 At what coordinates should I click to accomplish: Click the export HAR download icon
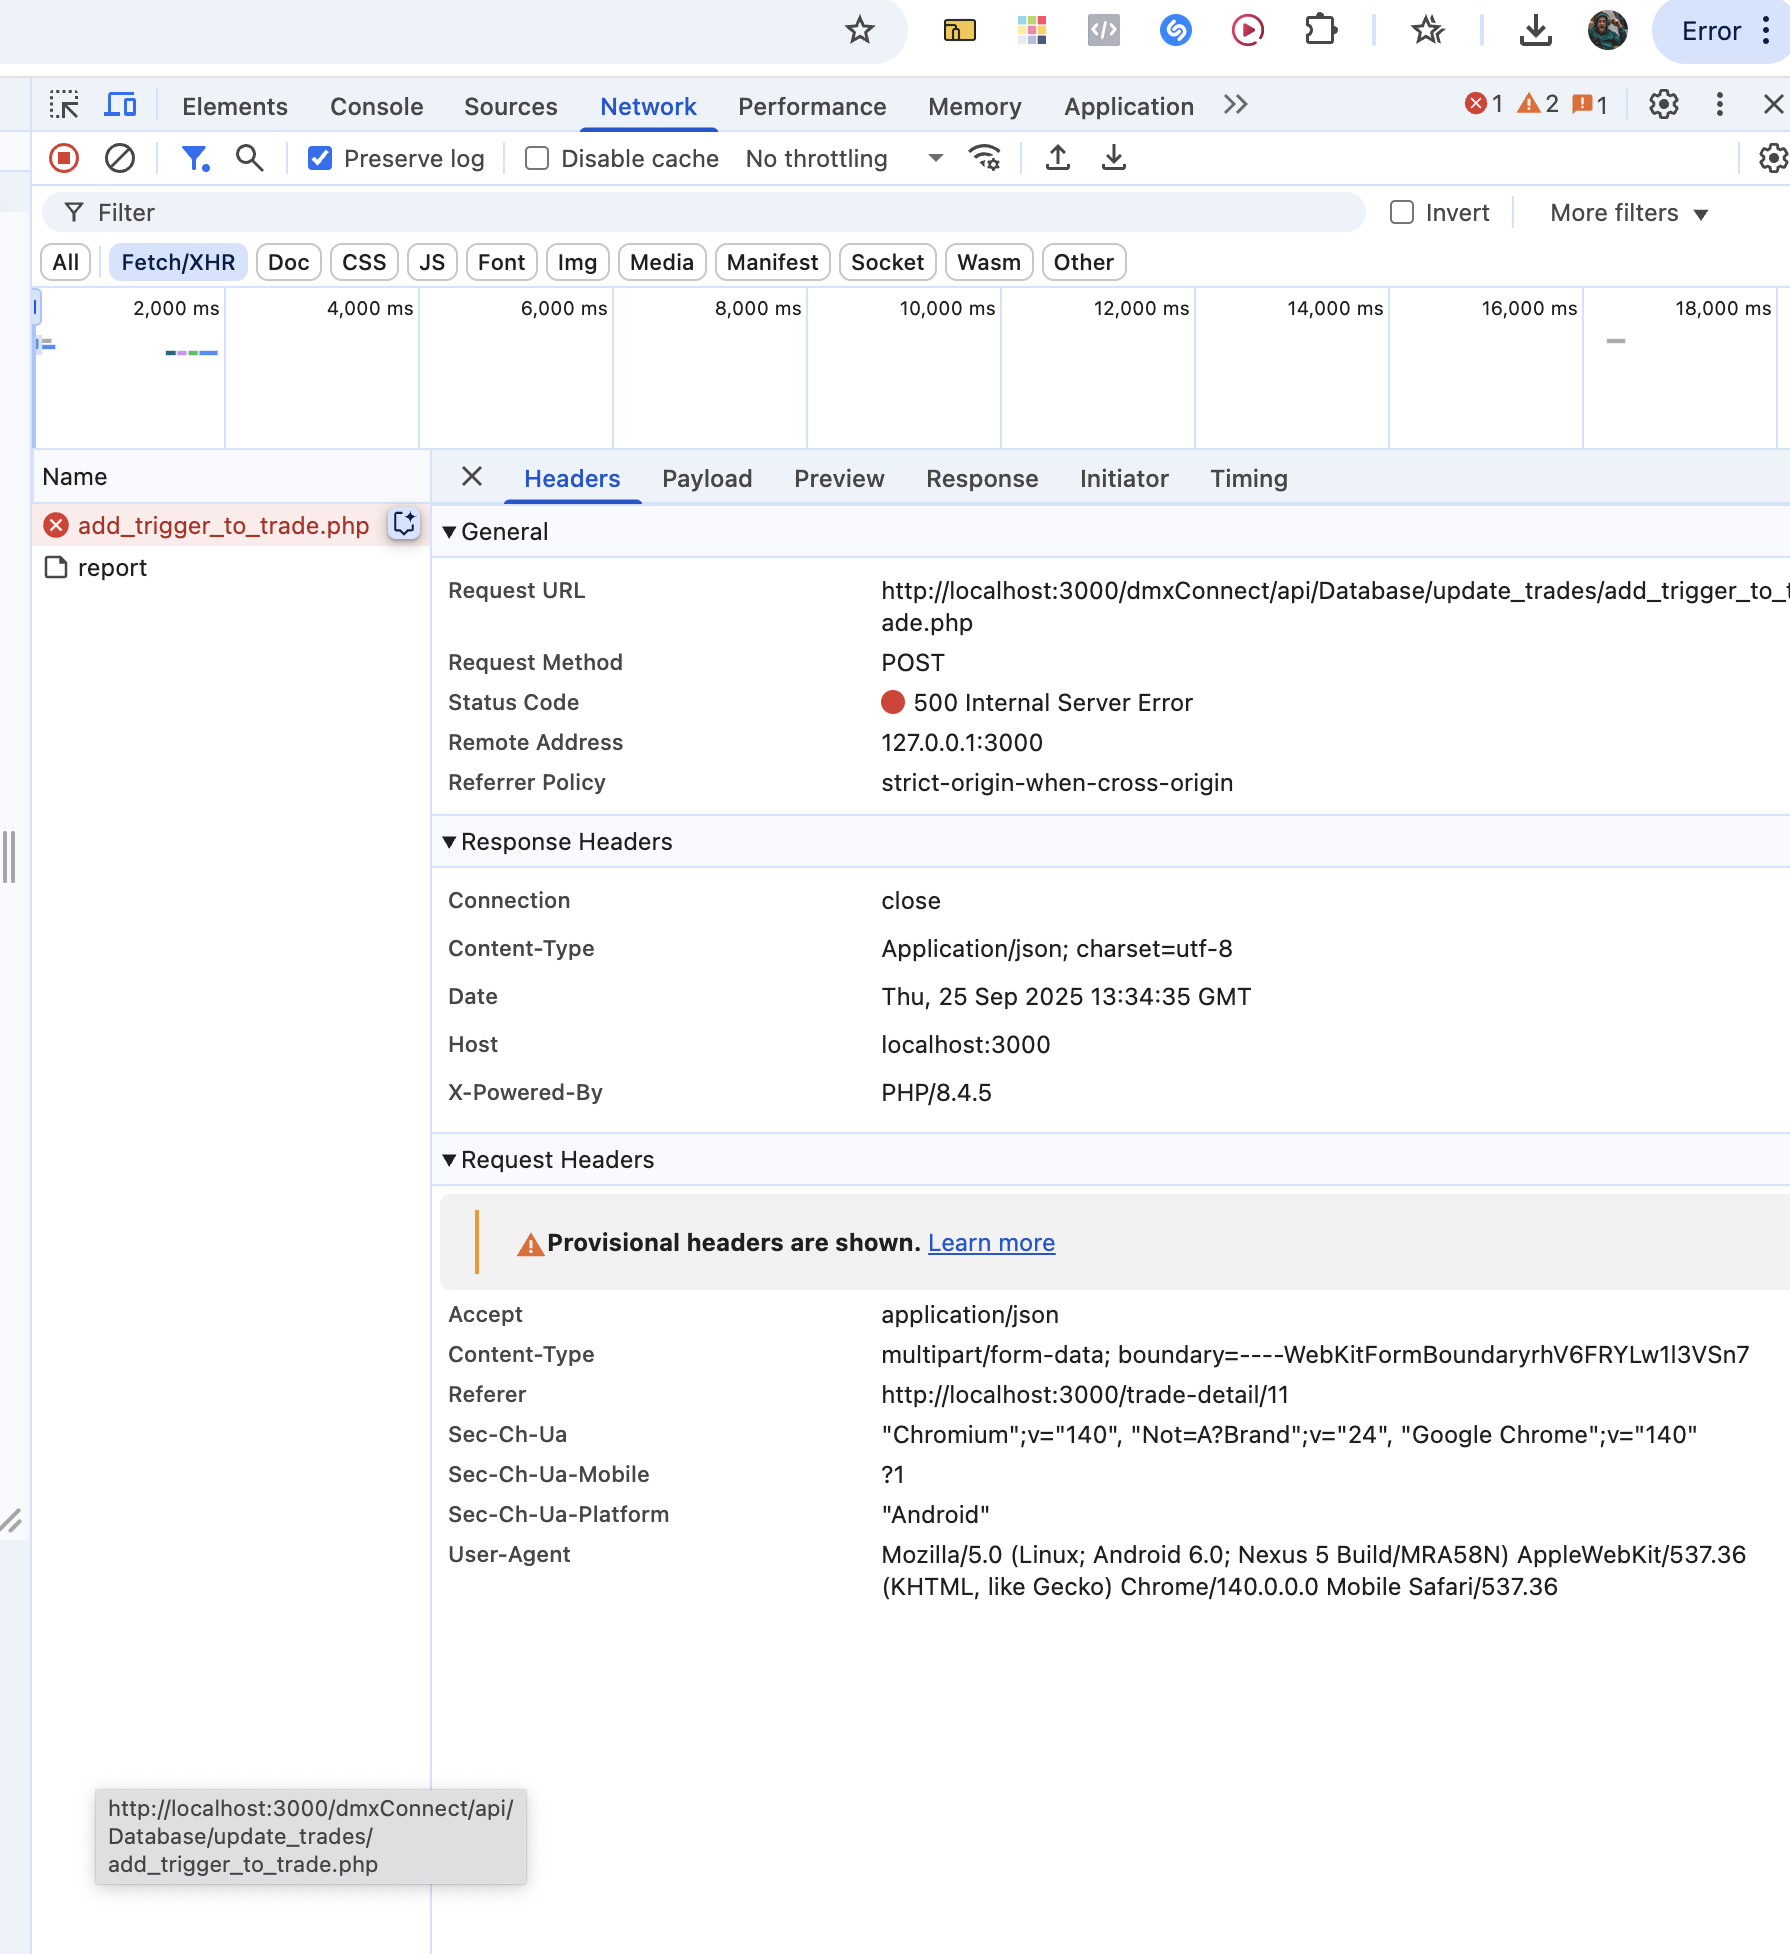tap(1114, 158)
